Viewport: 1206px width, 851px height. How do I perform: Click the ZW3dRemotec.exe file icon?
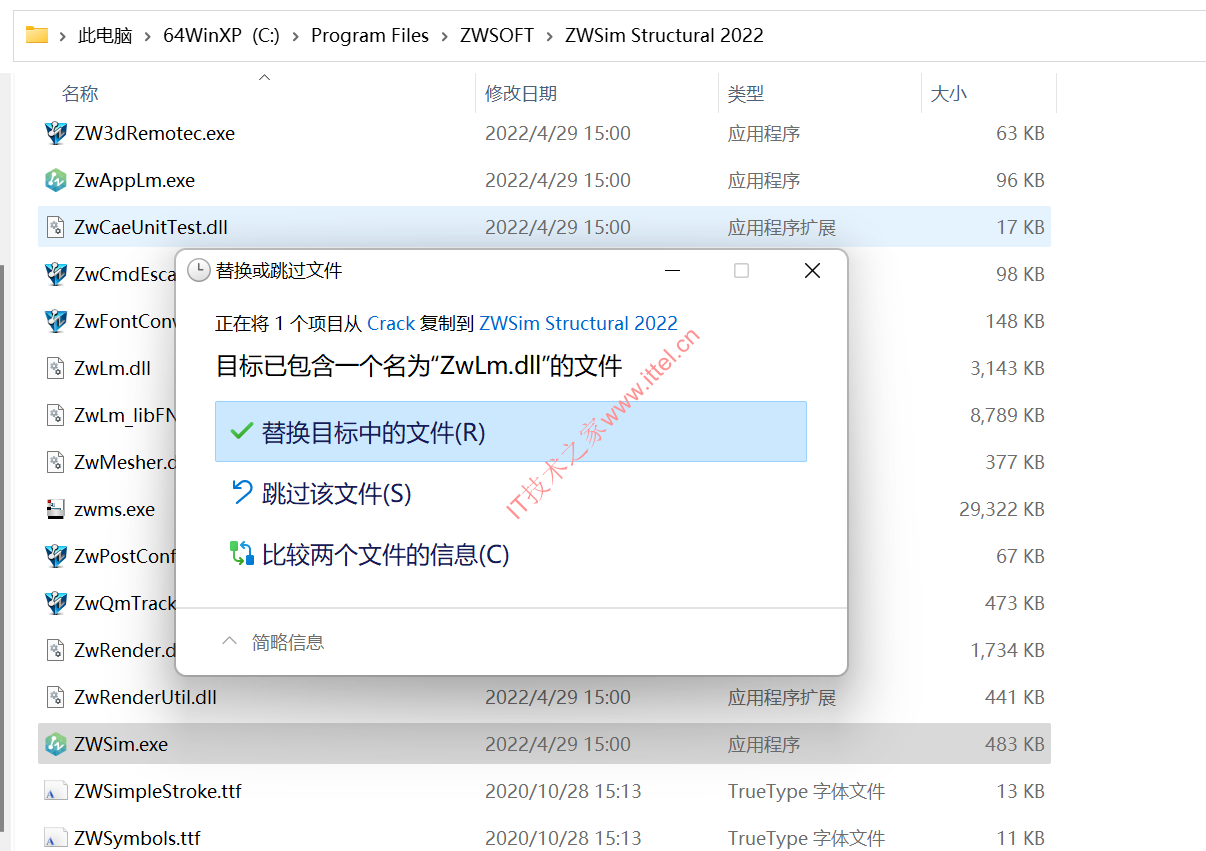coord(56,133)
